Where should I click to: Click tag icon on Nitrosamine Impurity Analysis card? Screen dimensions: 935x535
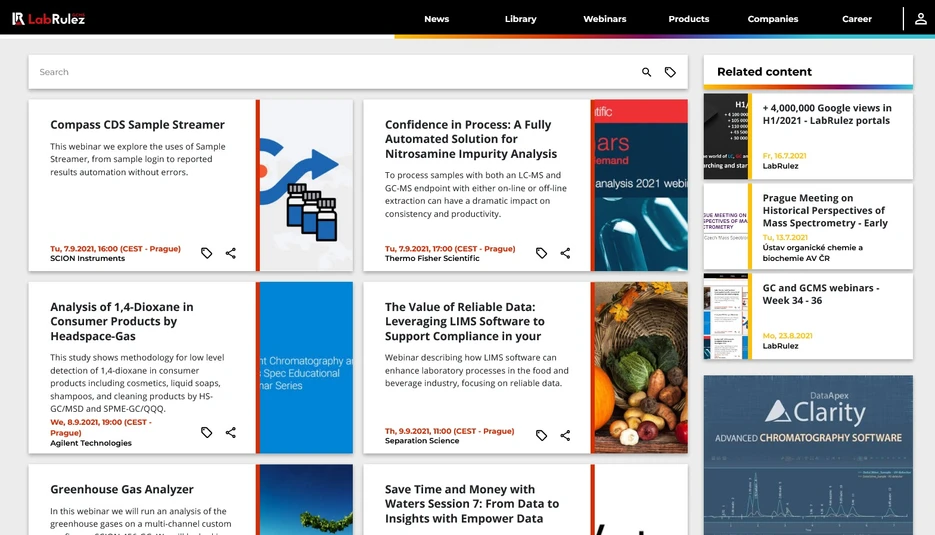coord(541,253)
